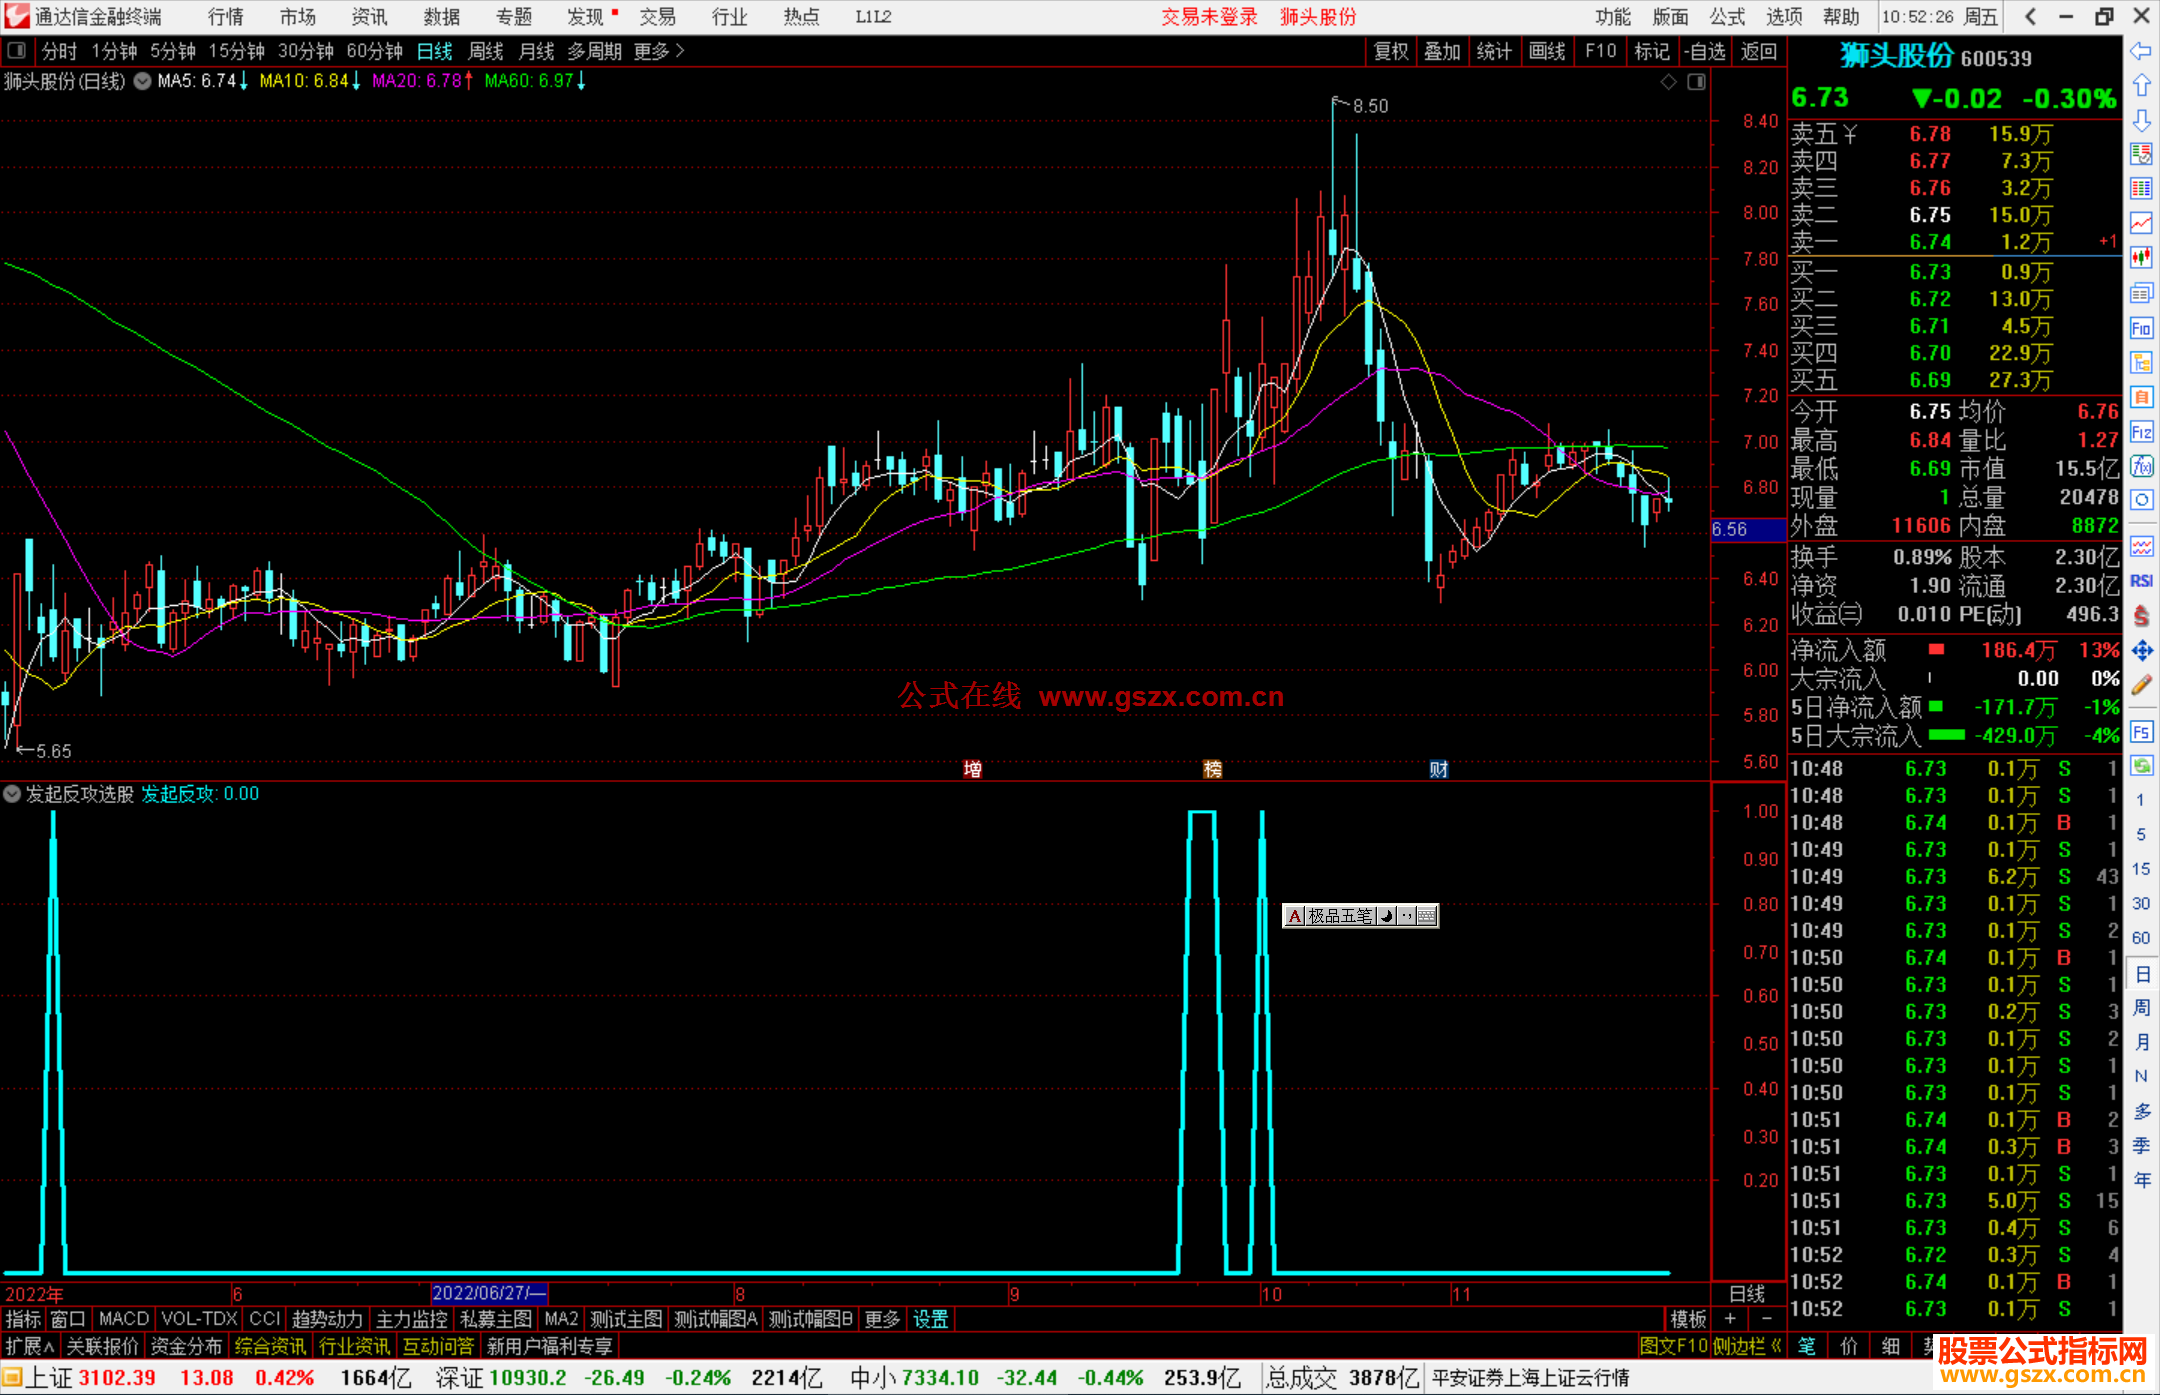Viewport: 2160px width, 1395px height.
Task: Open the orange document sidebar icon
Action: coord(2141,397)
